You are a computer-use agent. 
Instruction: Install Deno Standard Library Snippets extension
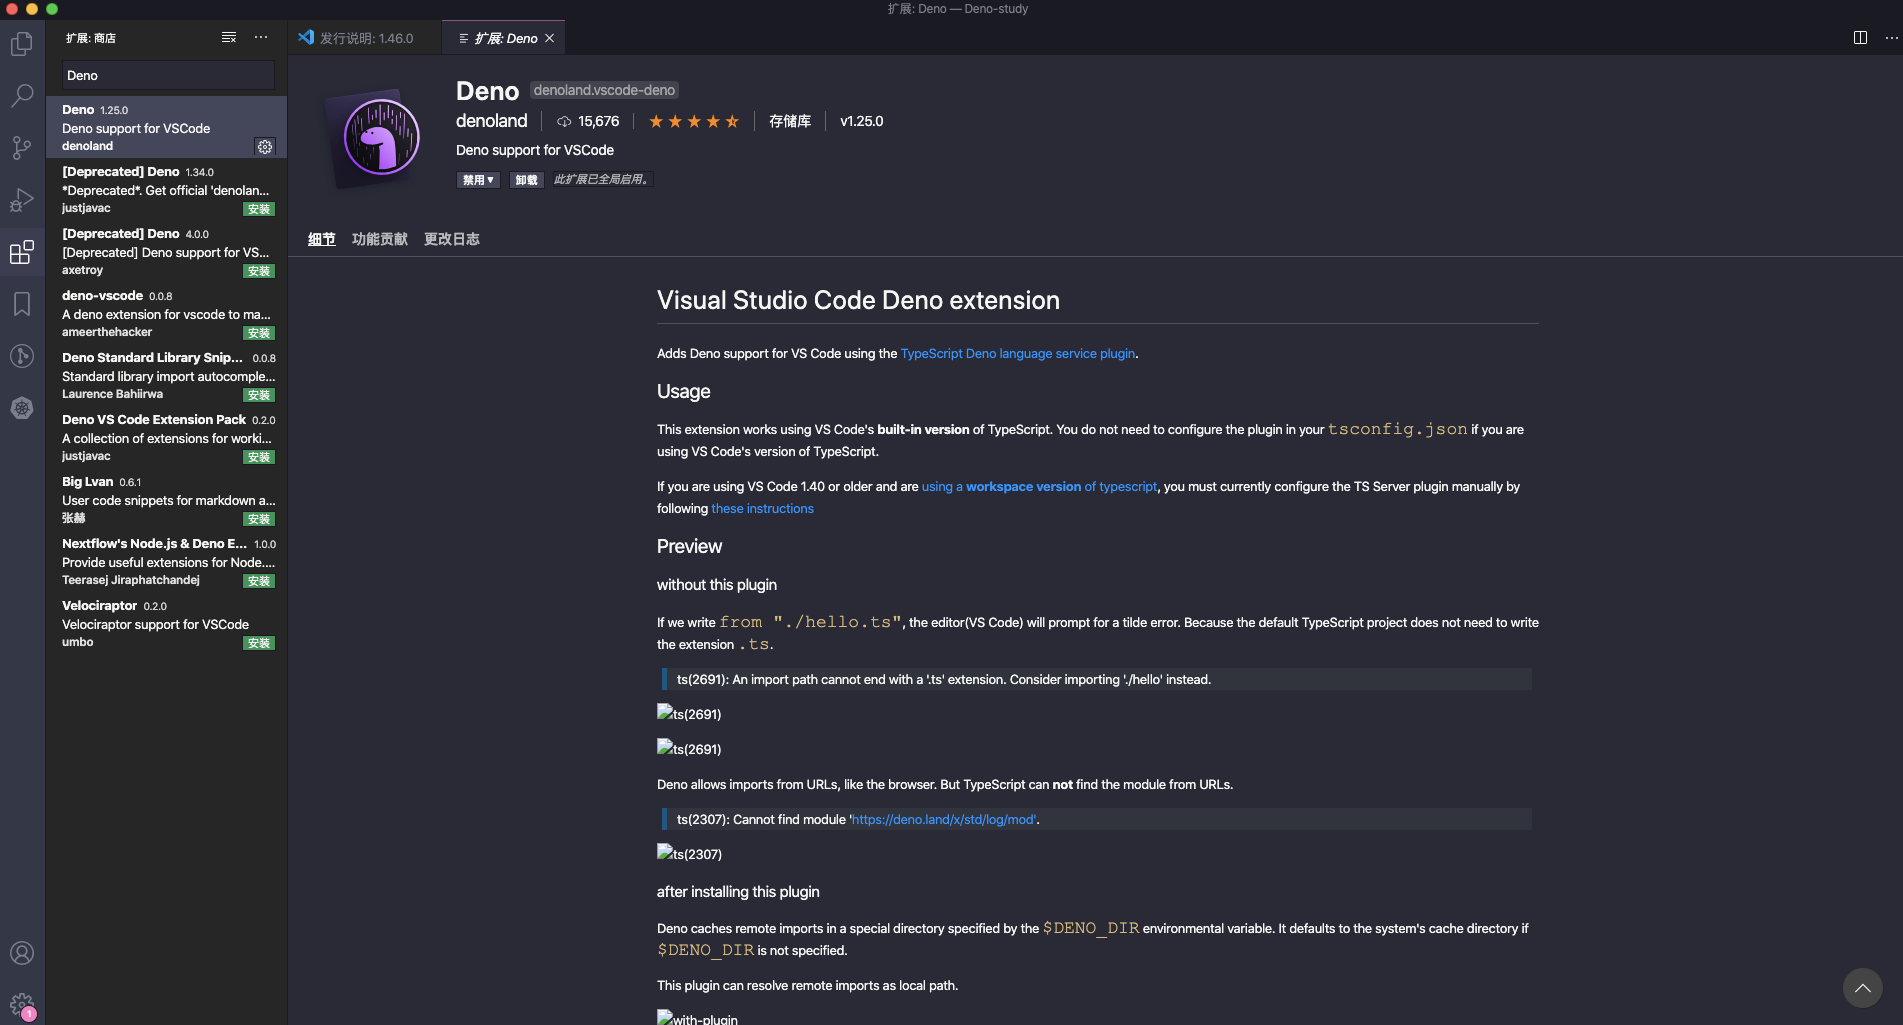(259, 395)
